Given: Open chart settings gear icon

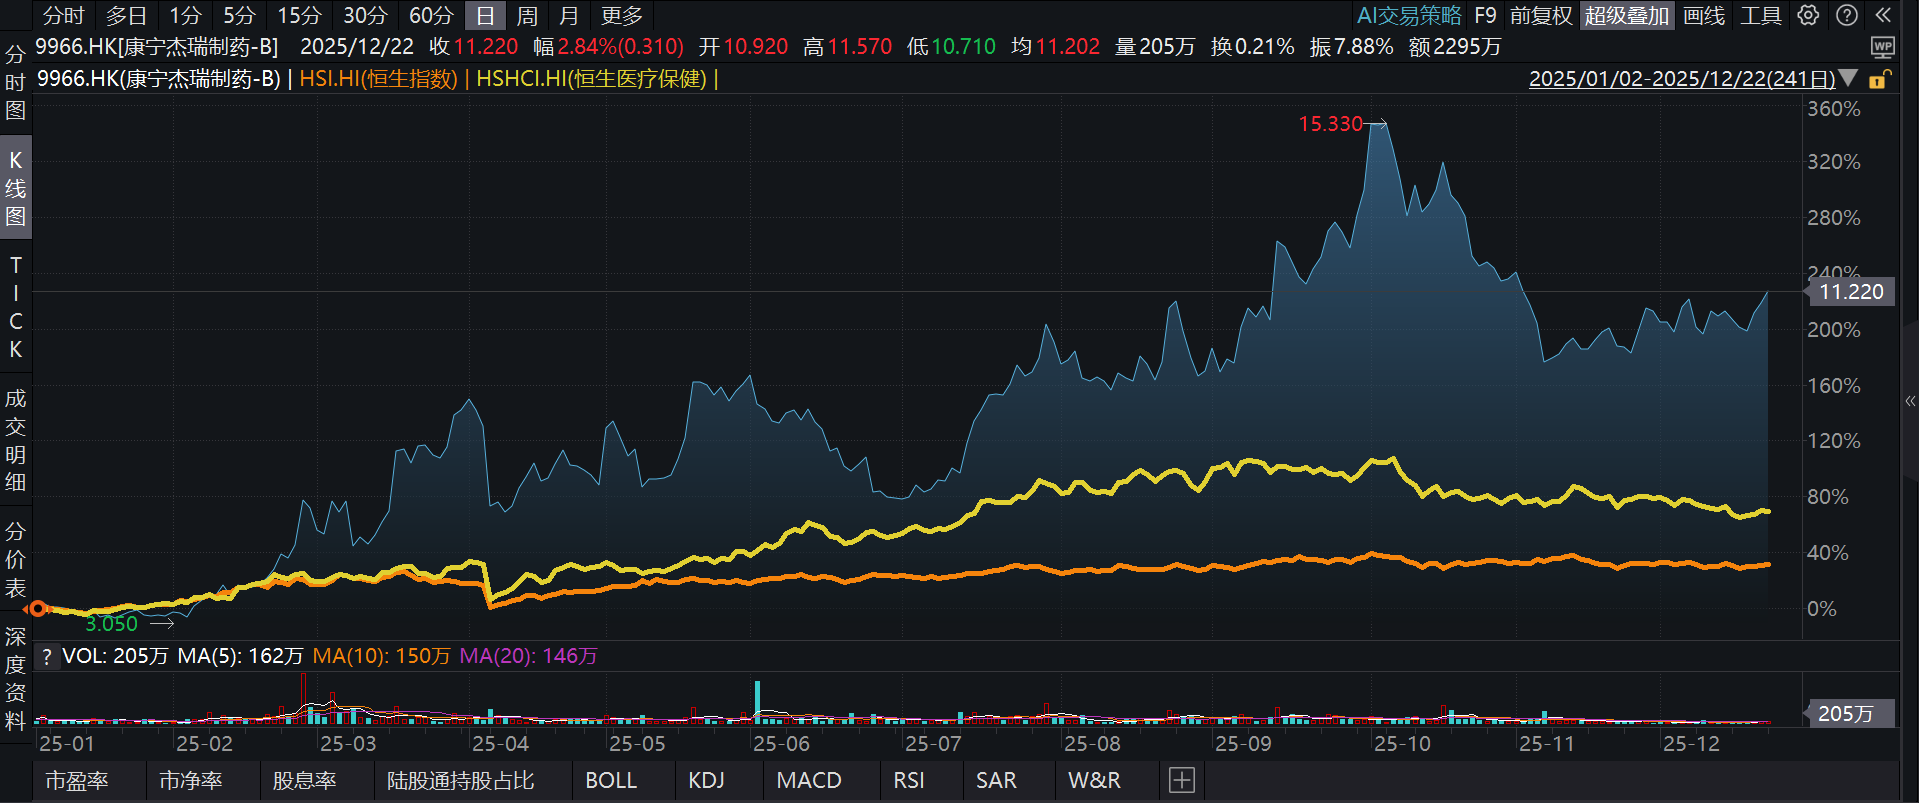Looking at the screenshot, I should point(1808,15).
